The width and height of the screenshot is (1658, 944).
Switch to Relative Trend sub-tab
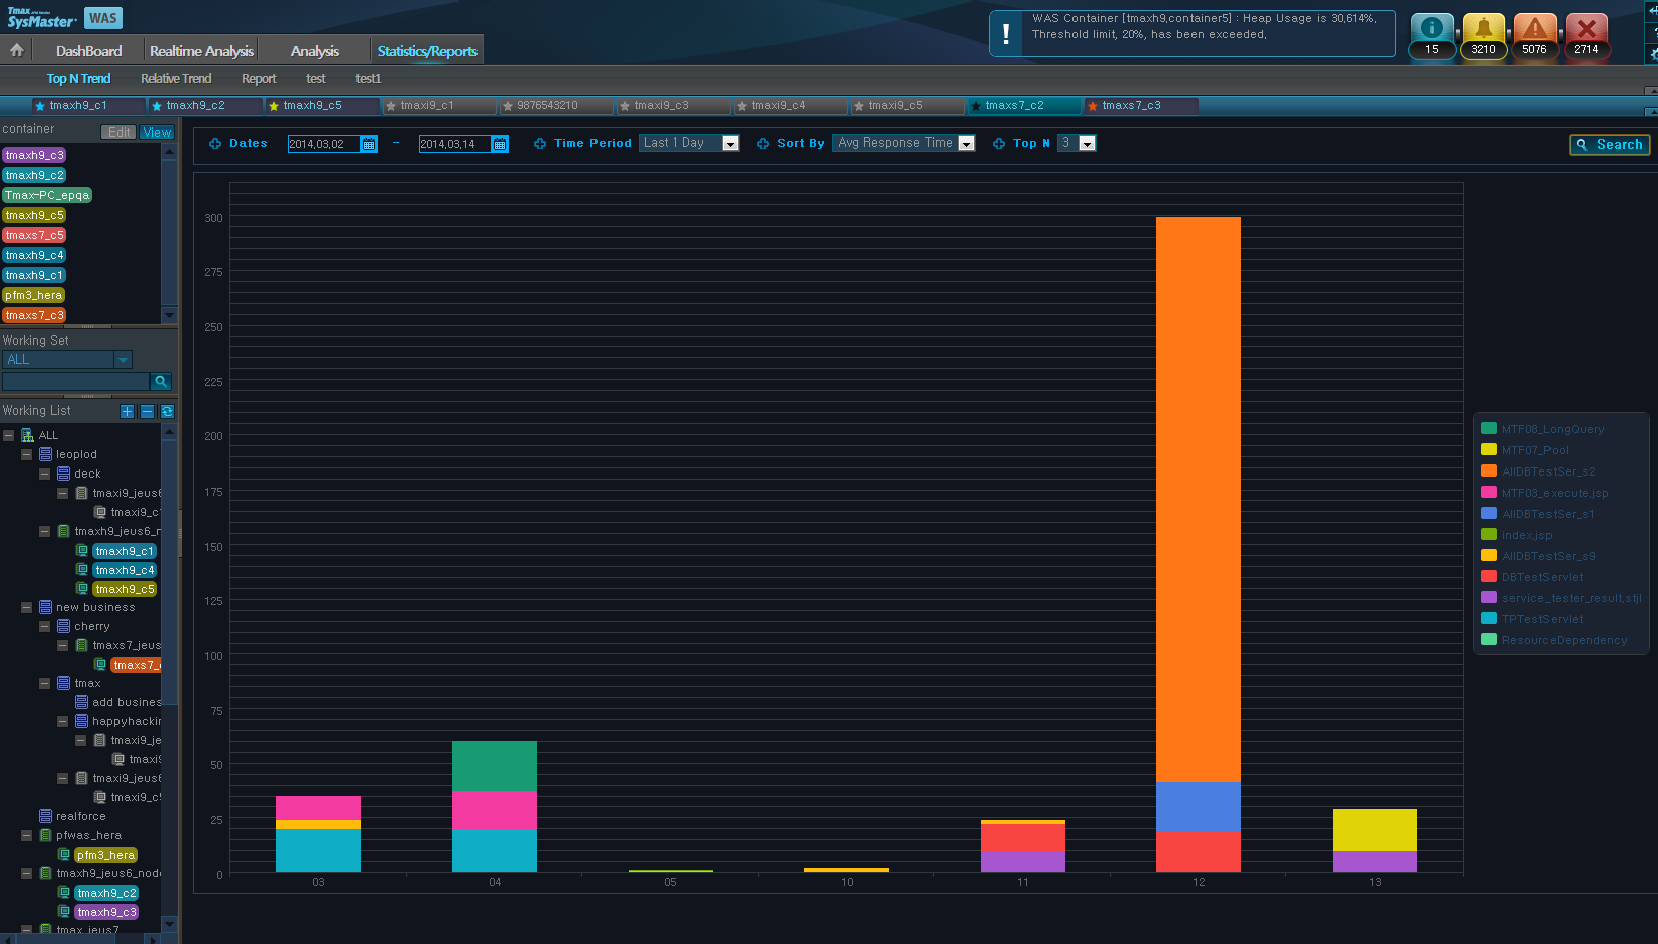coord(176,78)
